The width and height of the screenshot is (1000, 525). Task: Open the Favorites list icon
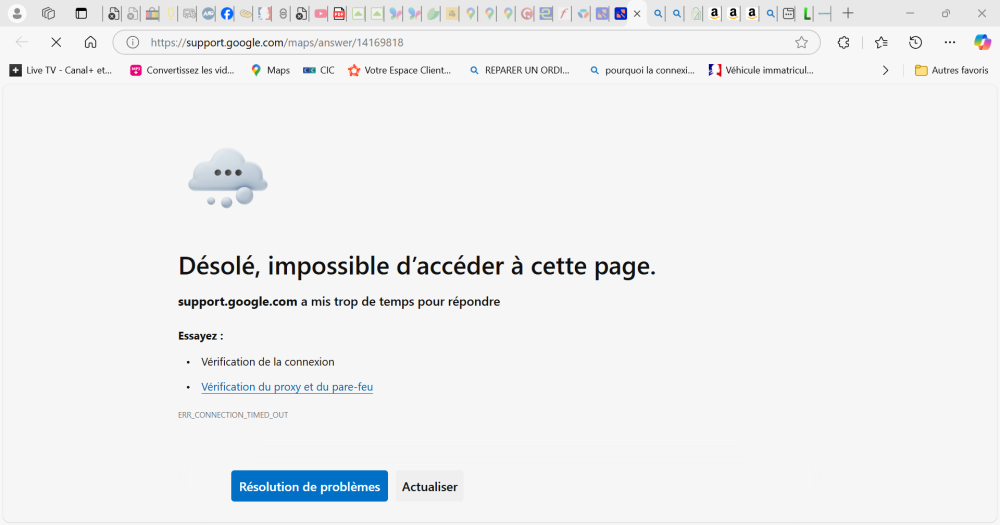click(x=881, y=42)
